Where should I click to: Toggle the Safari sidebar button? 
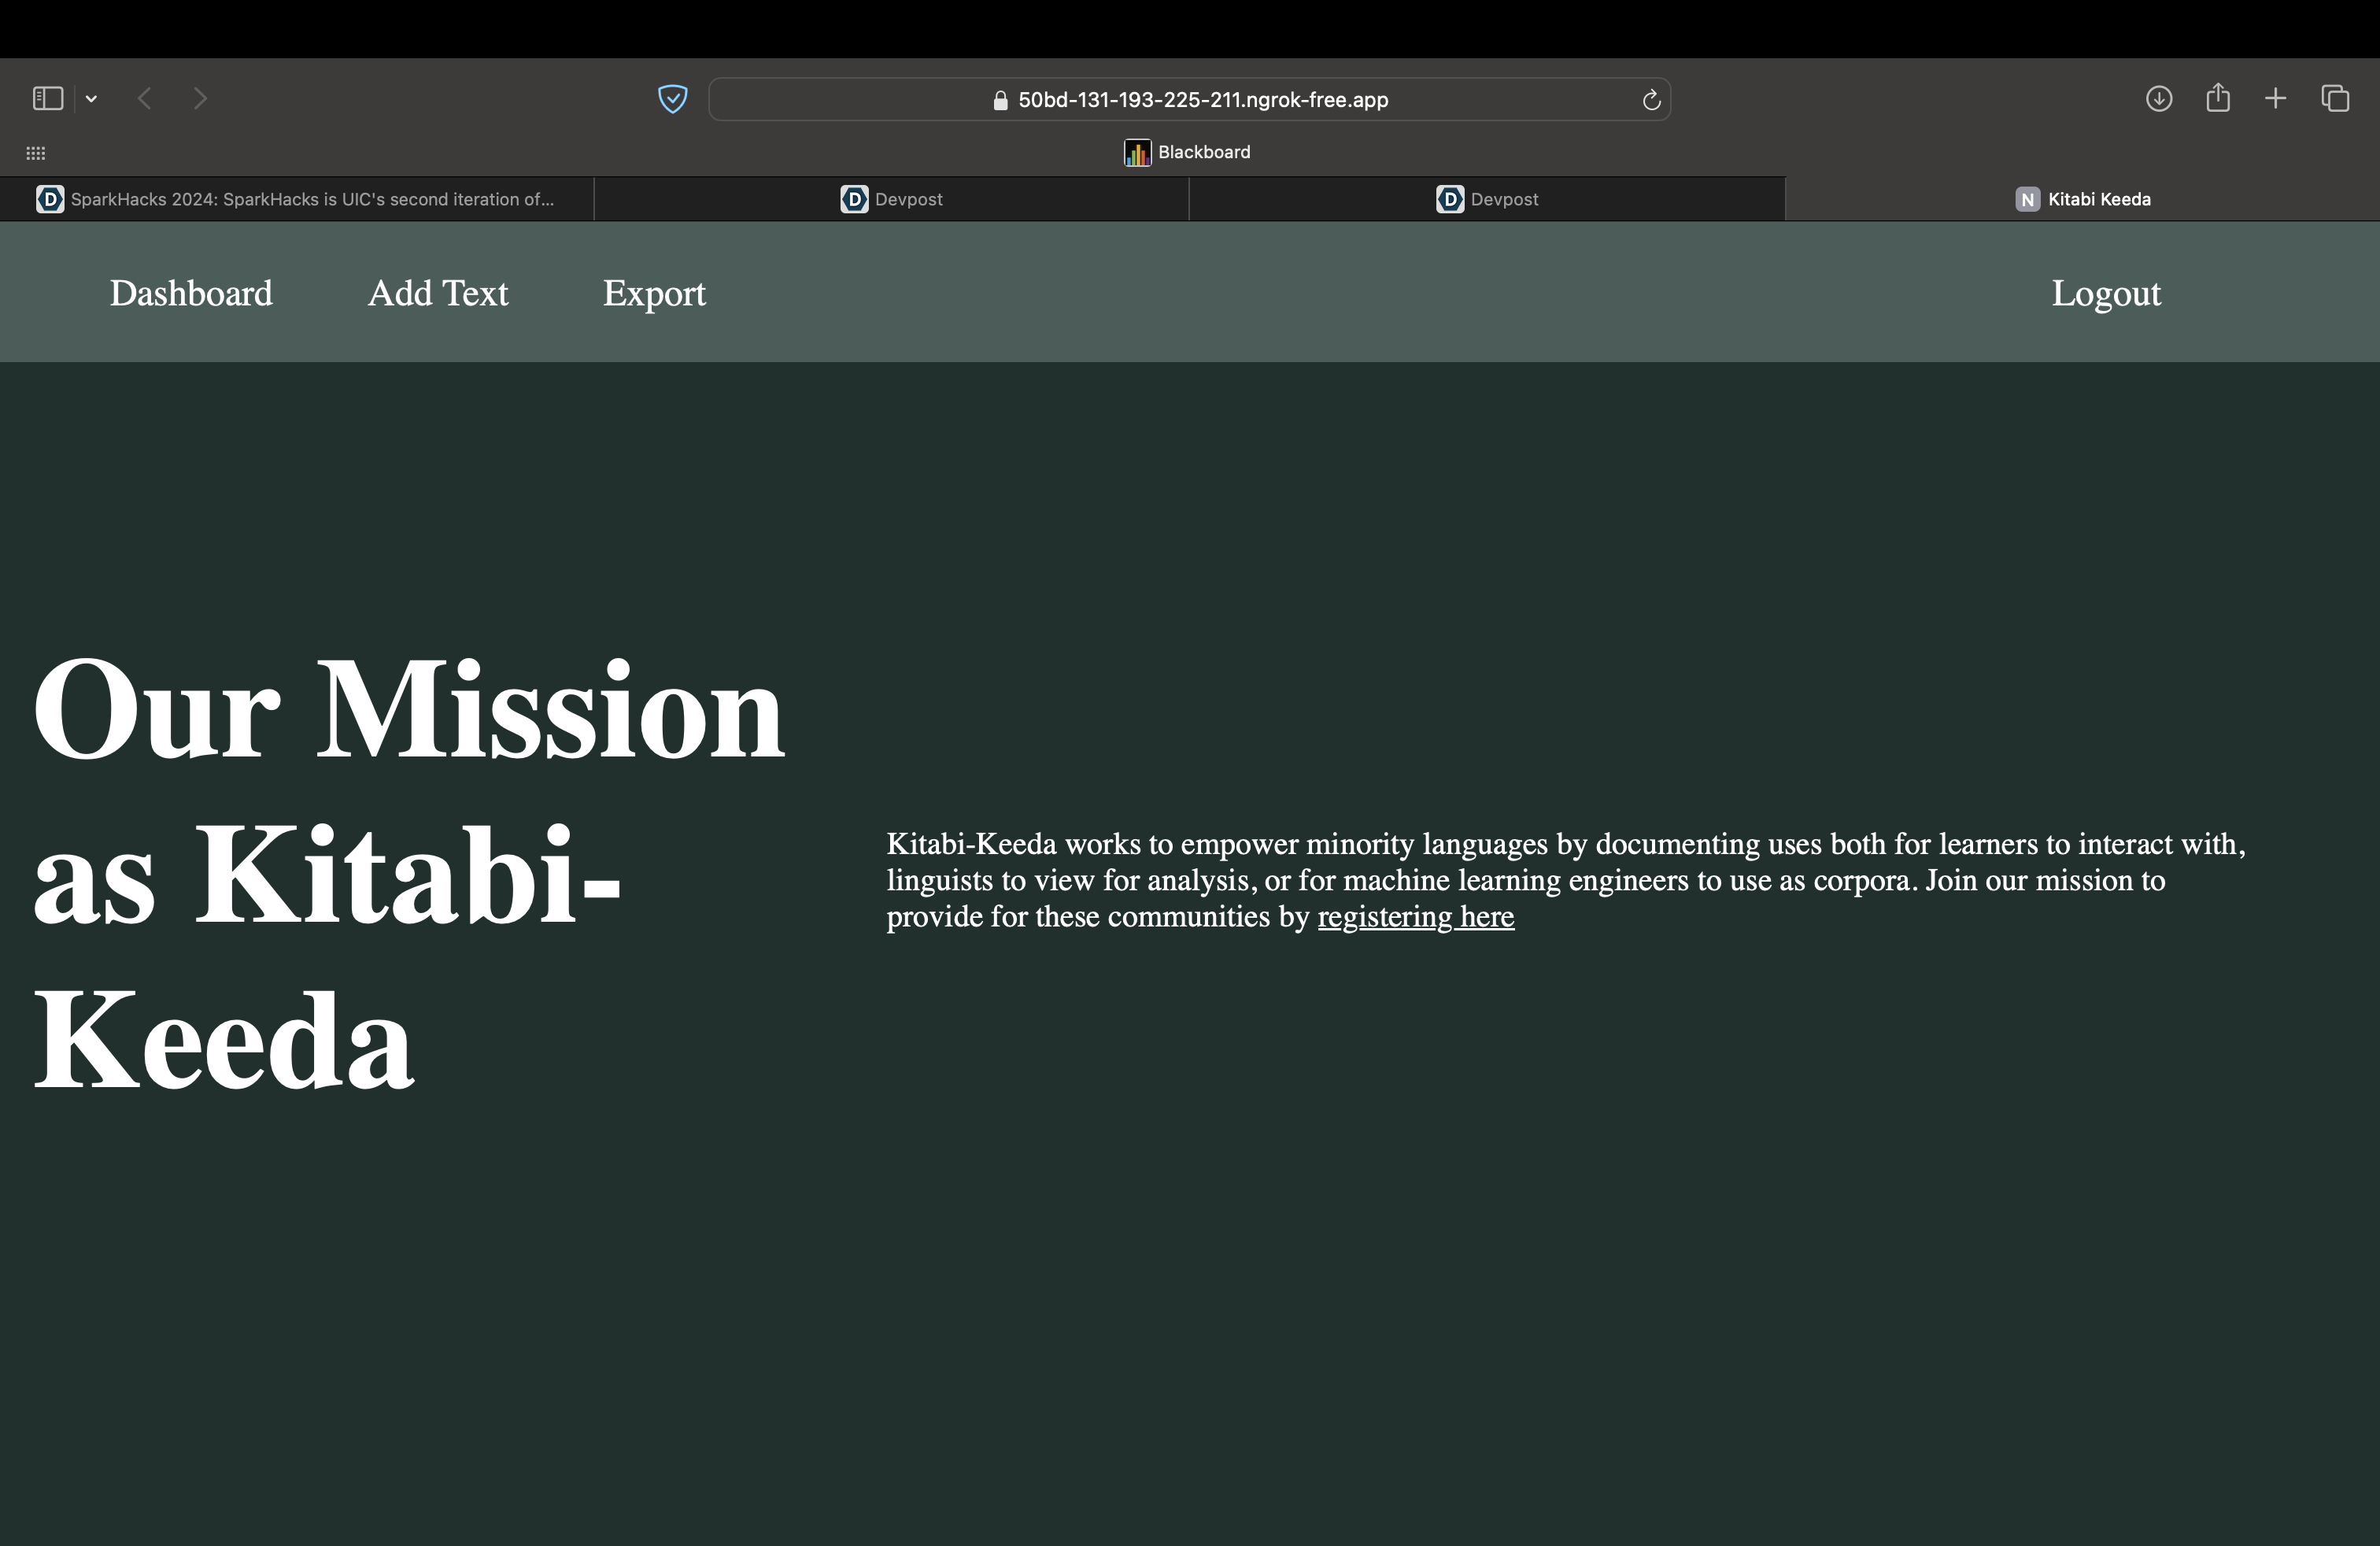tap(47, 98)
